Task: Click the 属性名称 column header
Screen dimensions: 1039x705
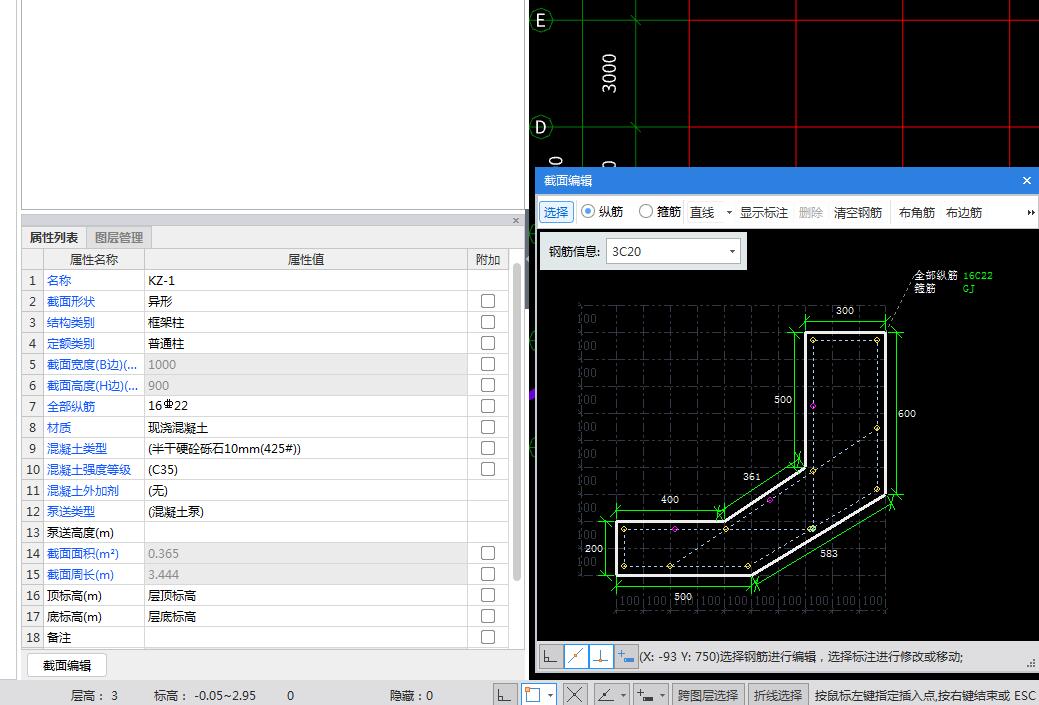Action: pos(93,259)
